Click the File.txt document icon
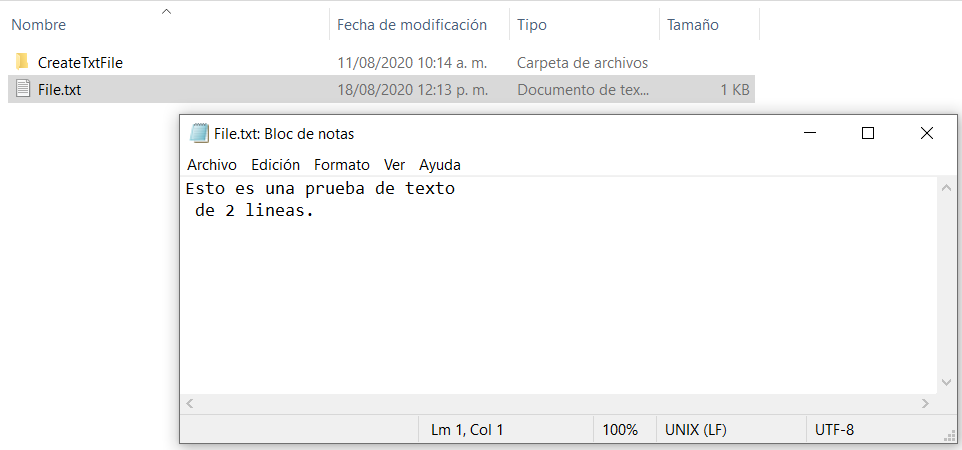 [22, 89]
